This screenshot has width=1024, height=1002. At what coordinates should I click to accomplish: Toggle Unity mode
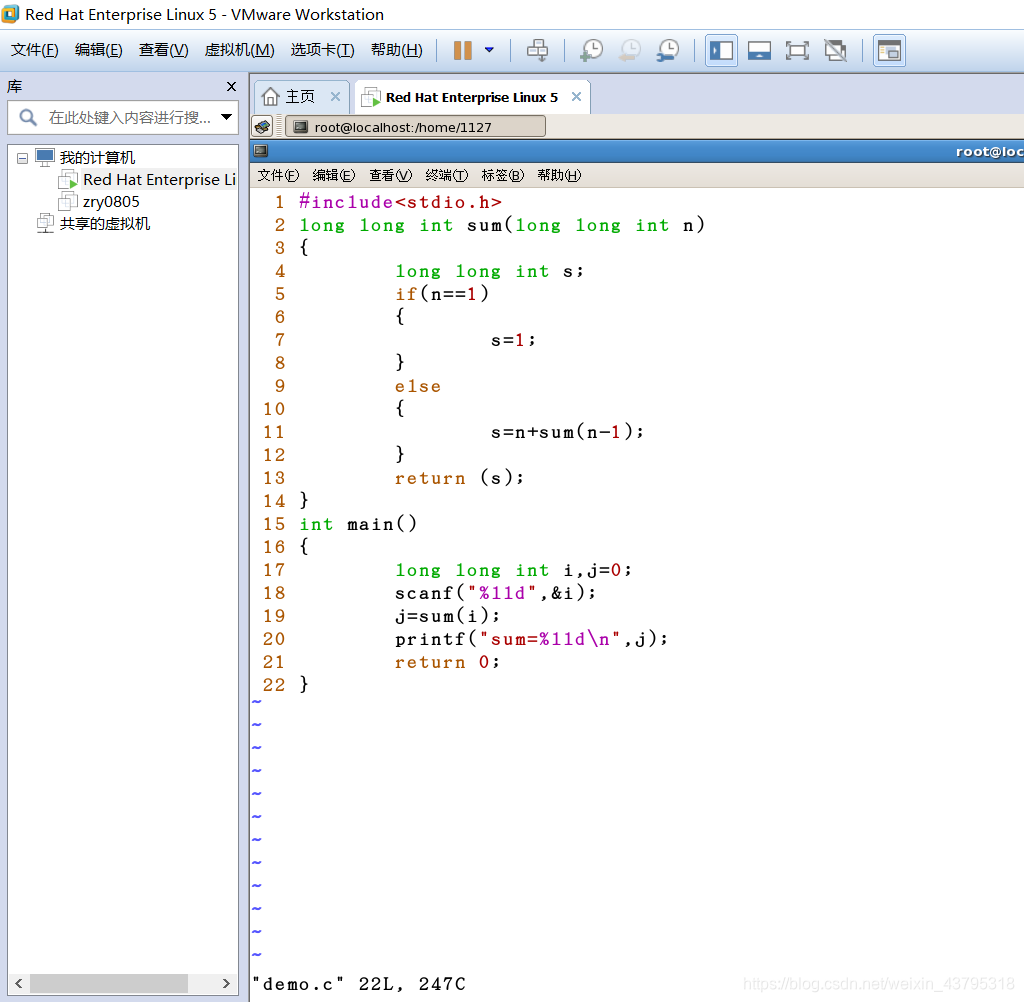pos(835,50)
